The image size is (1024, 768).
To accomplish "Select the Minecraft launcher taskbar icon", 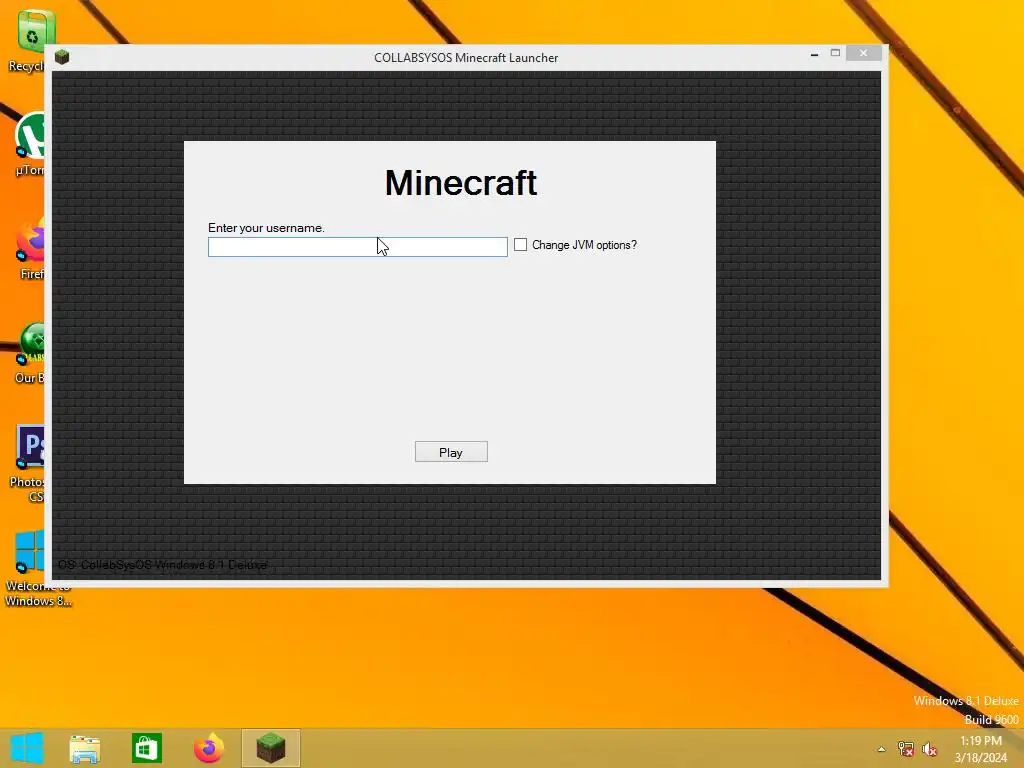I will point(270,748).
